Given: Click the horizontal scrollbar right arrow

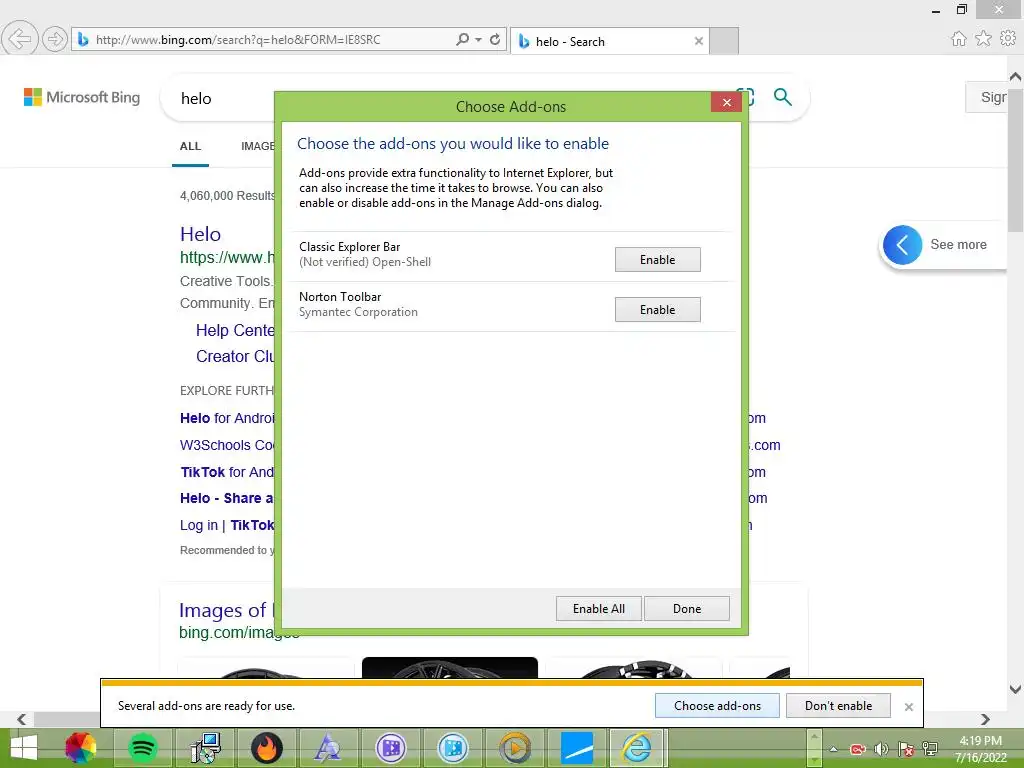Looking at the screenshot, I should (985, 719).
